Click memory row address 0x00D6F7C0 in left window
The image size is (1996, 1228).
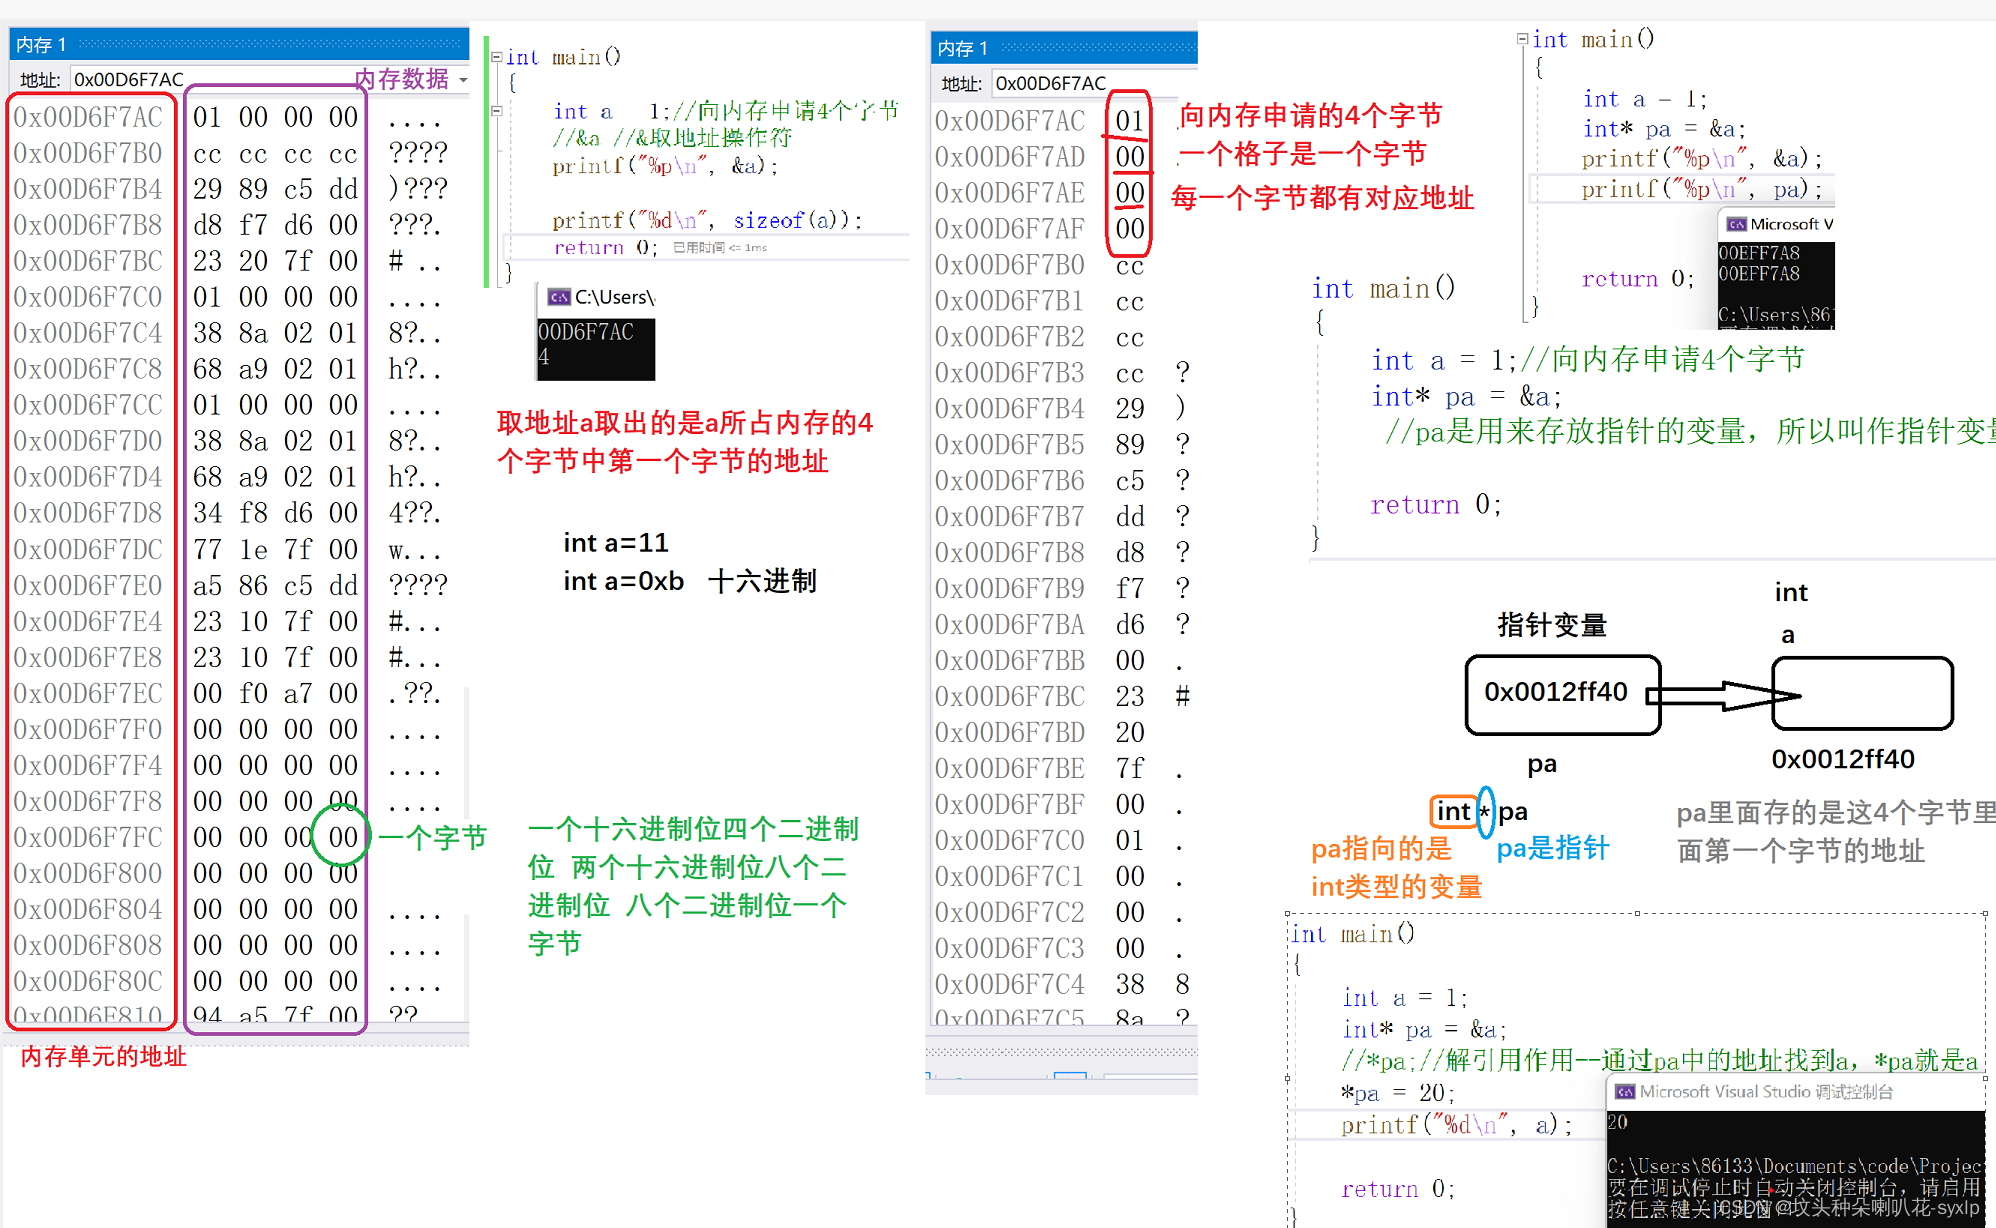coord(88,297)
